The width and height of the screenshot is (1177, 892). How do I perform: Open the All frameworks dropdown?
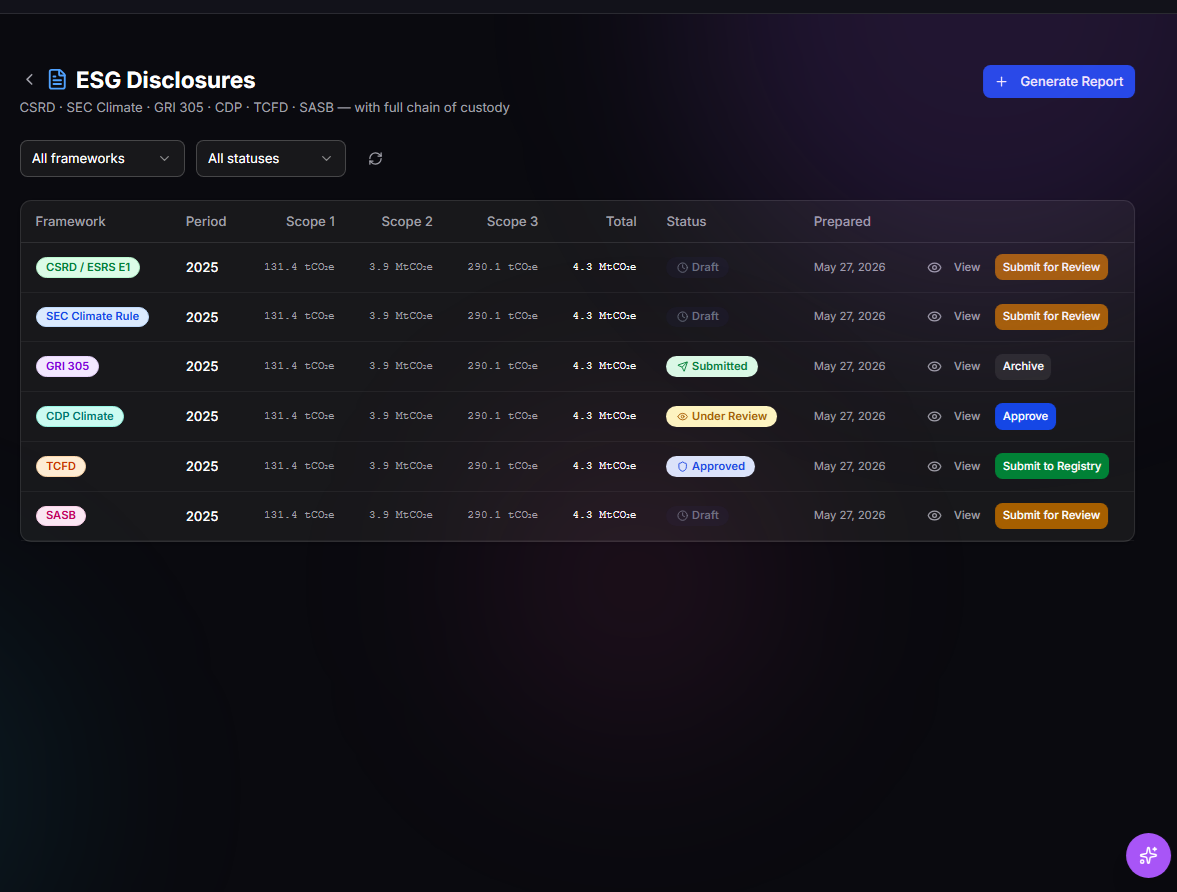click(102, 158)
